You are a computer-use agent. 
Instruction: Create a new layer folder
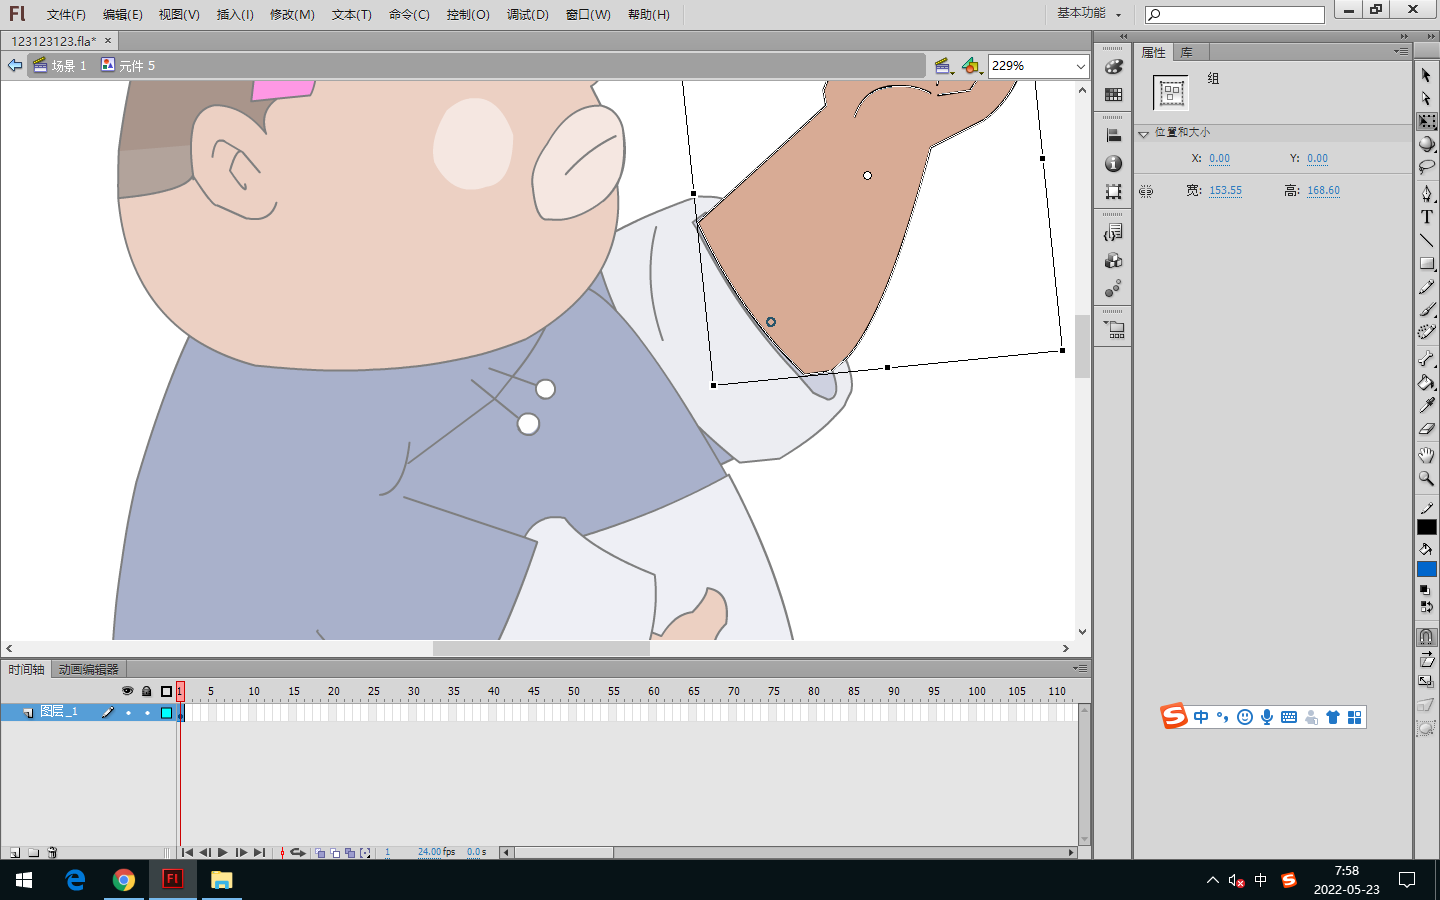[34, 853]
